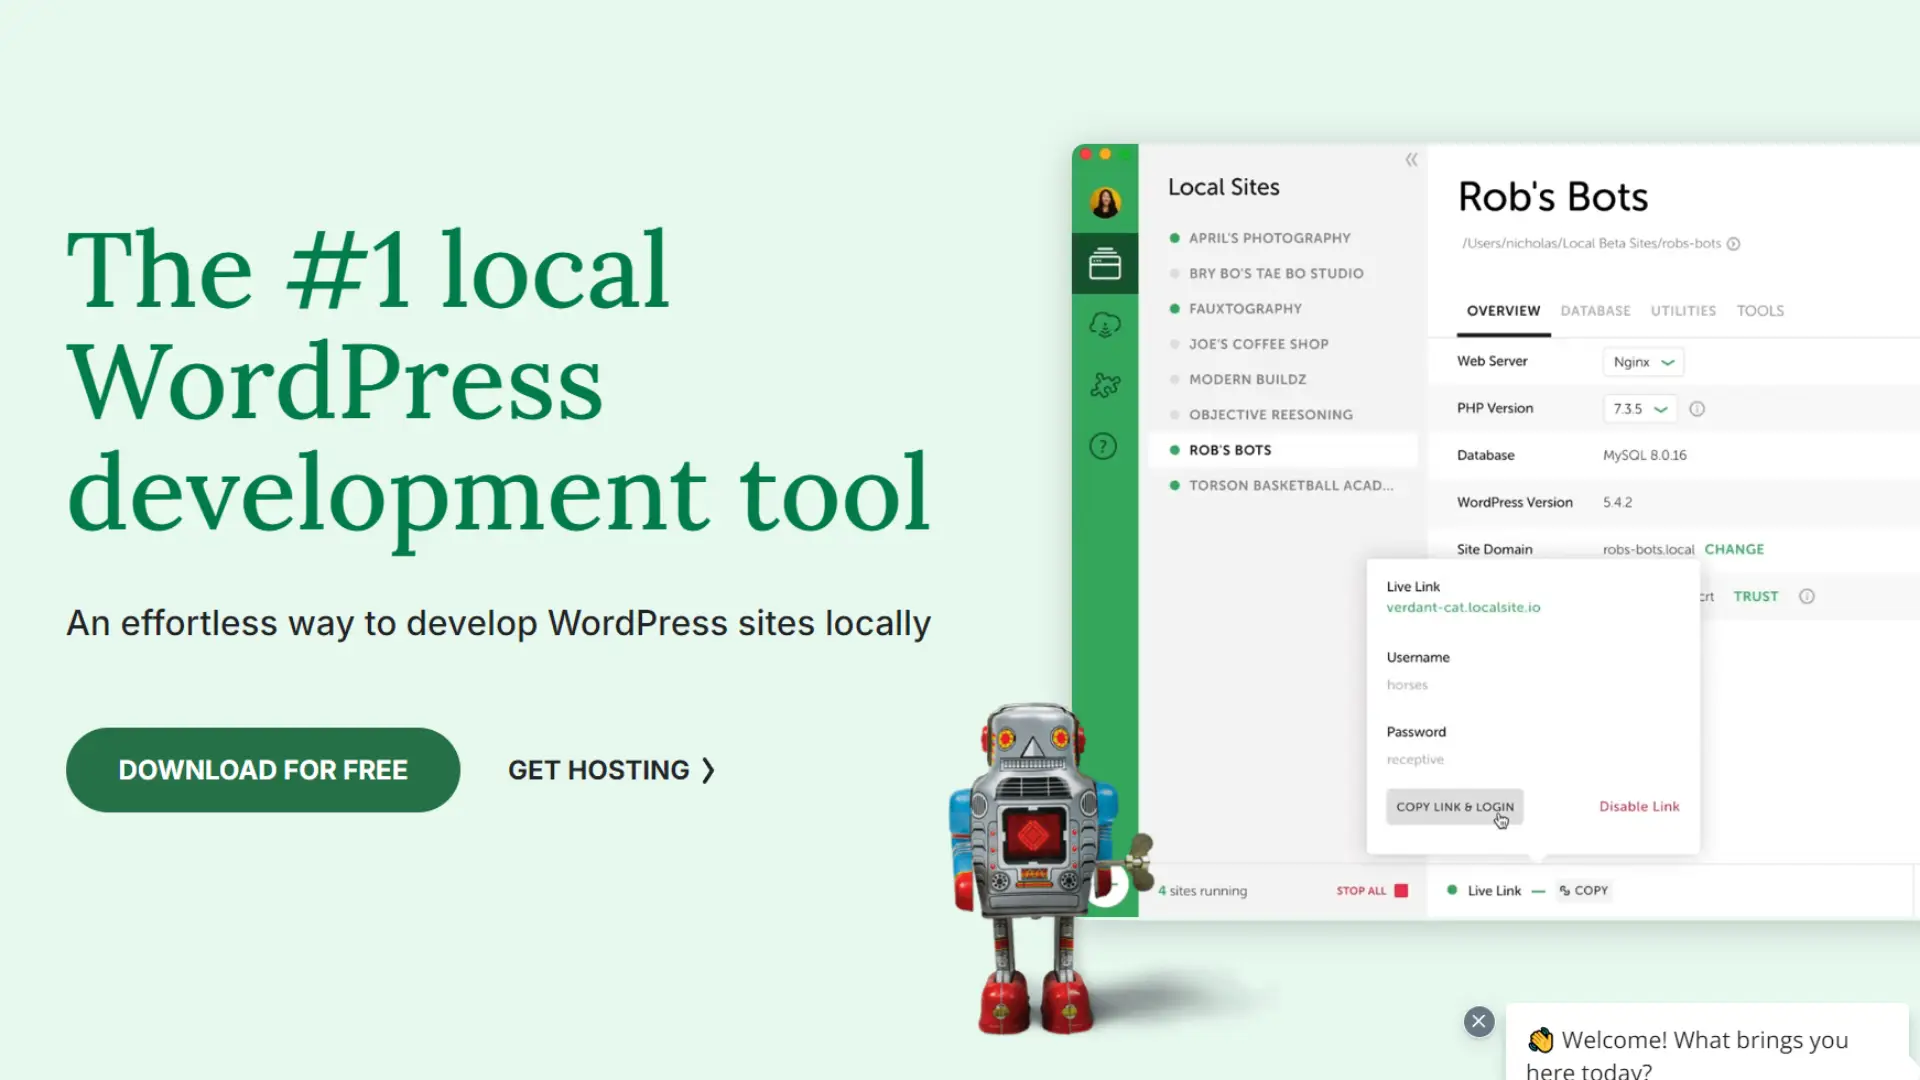
Task: Toggle the Live Link switch in status bar
Action: (1537, 890)
